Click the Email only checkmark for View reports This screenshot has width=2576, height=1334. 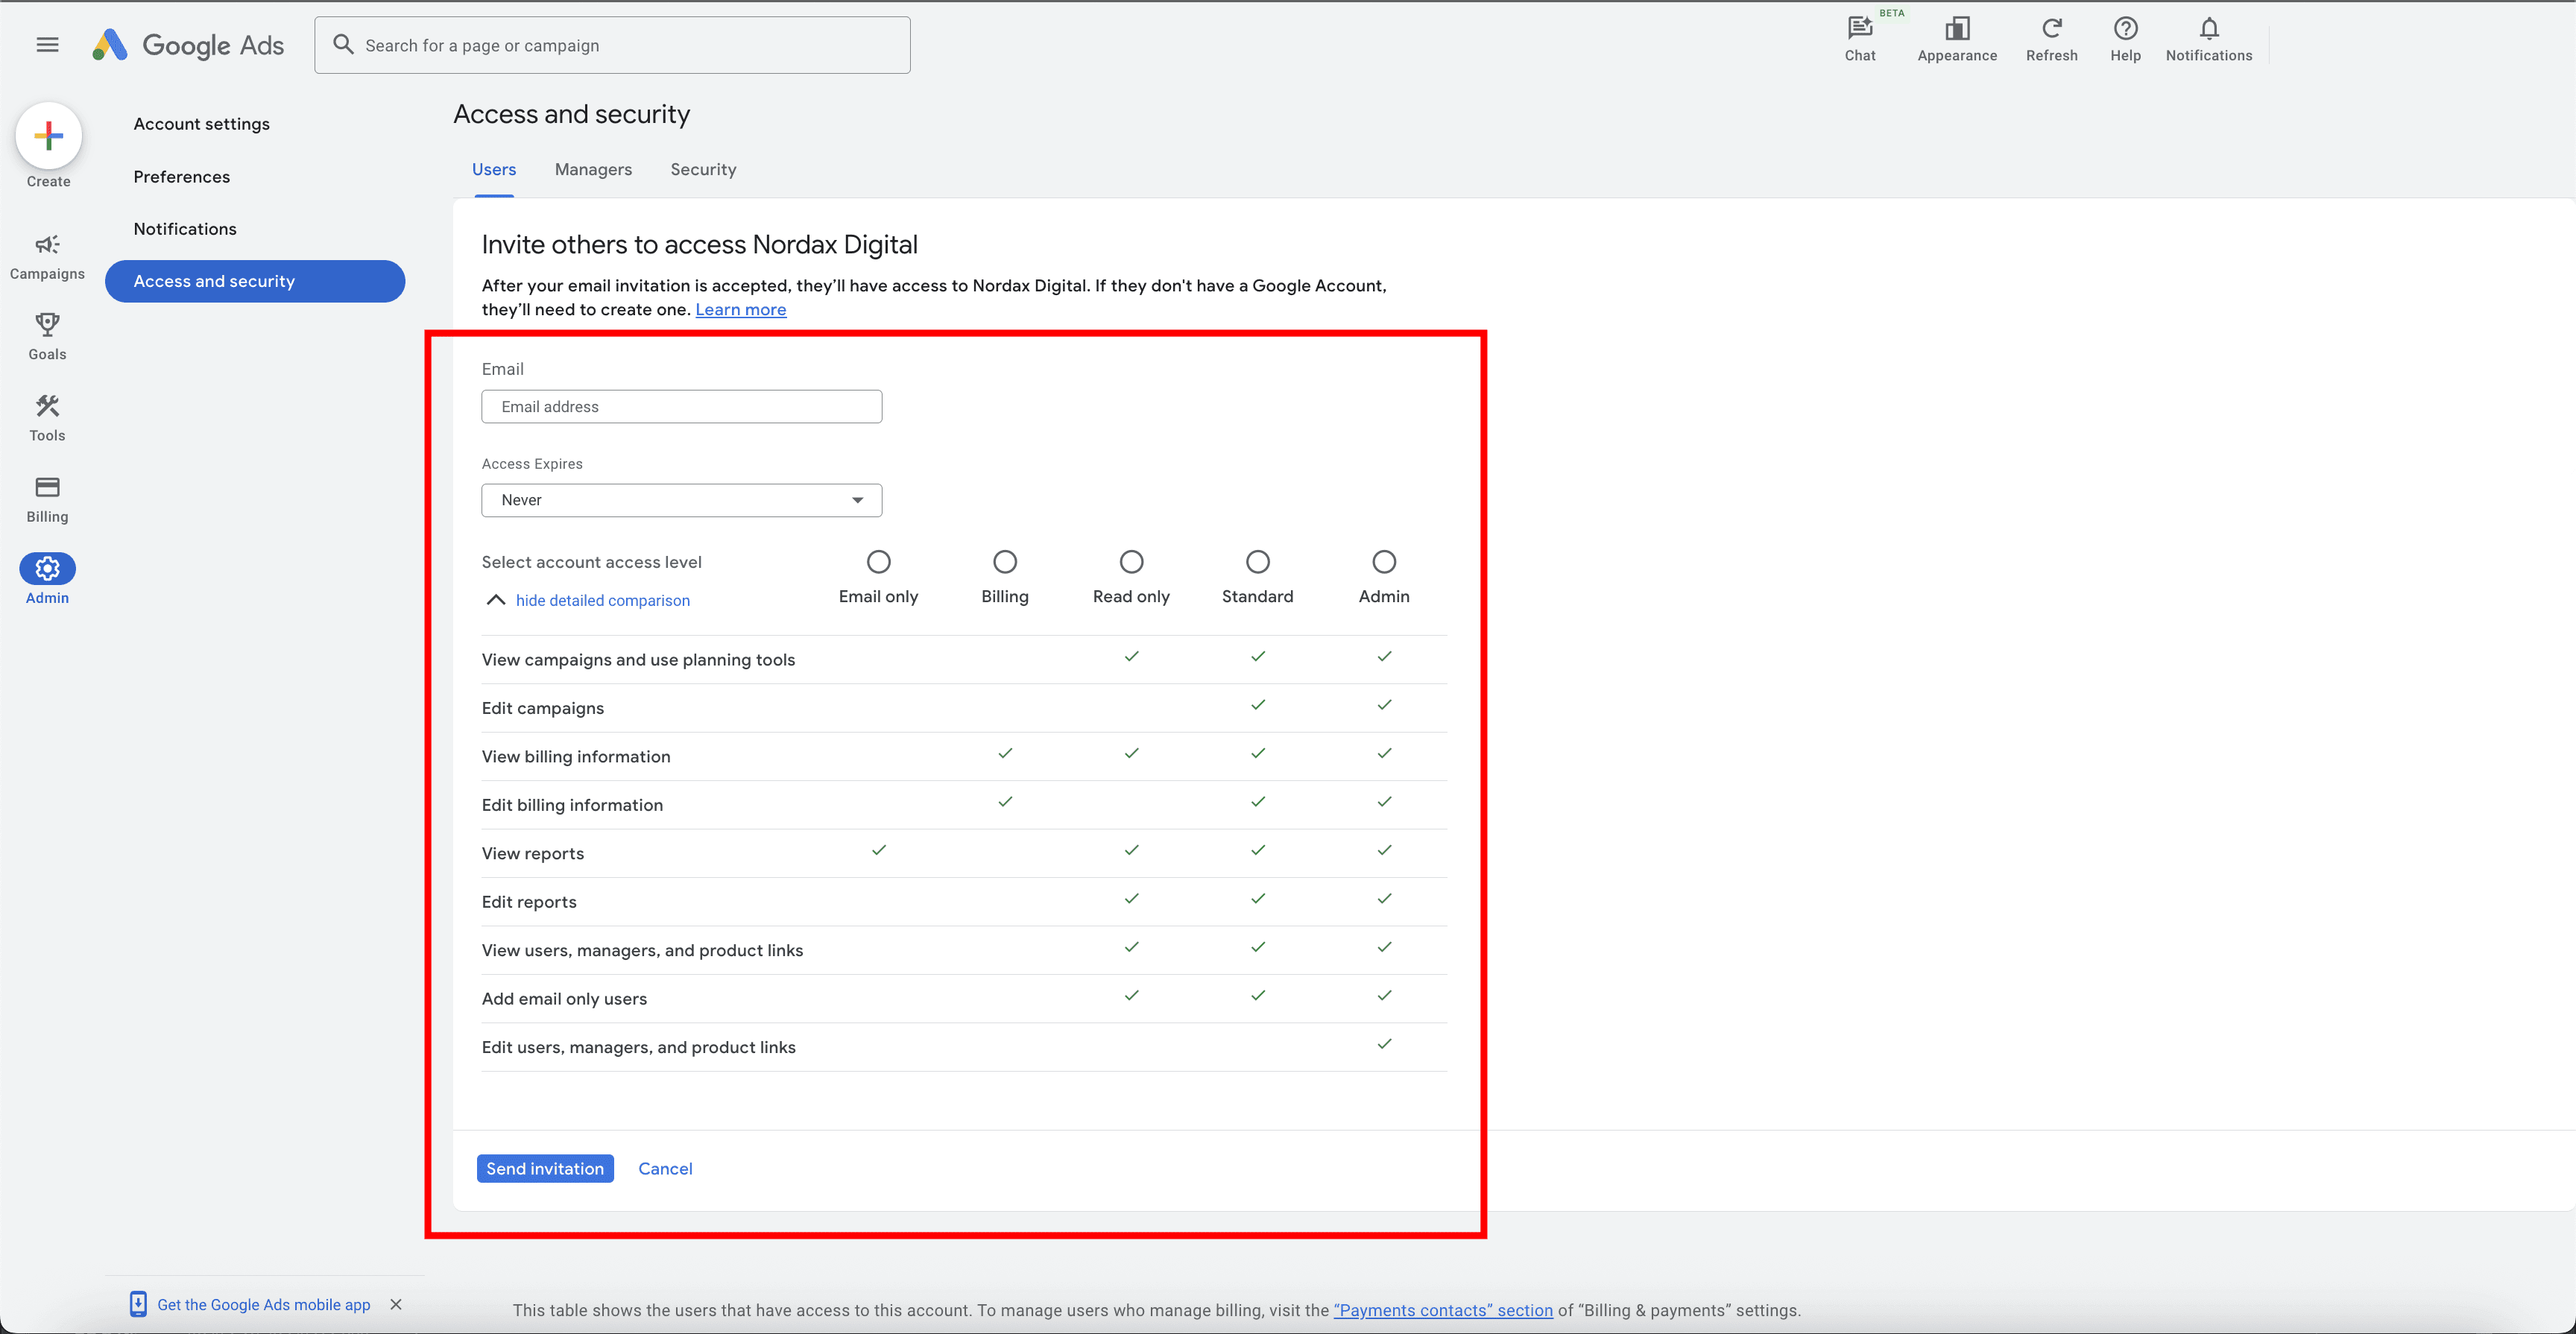pyautogui.click(x=879, y=850)
